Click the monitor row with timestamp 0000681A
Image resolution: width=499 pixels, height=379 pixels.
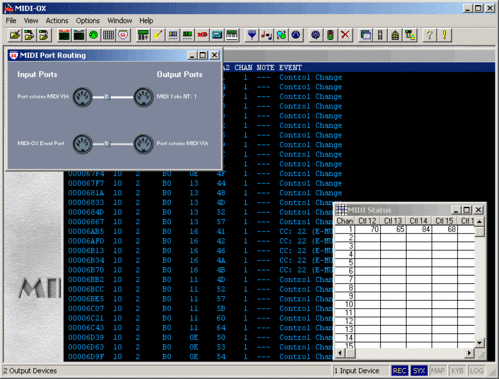(x=203, y=193)
